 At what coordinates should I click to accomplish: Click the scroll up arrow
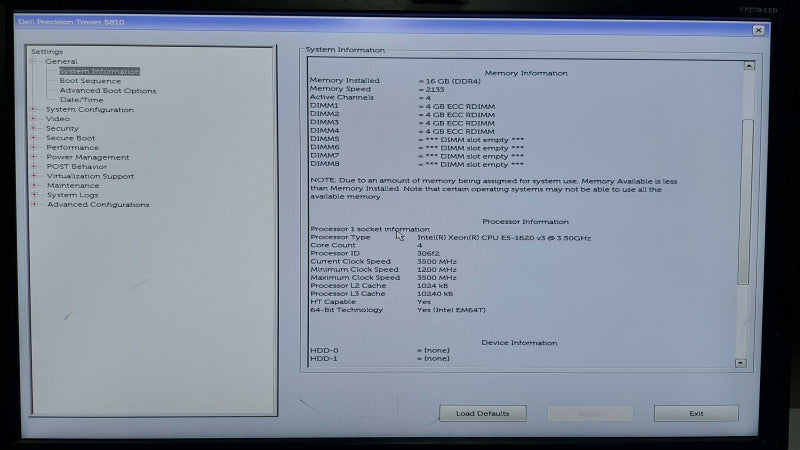coord(748,65)
